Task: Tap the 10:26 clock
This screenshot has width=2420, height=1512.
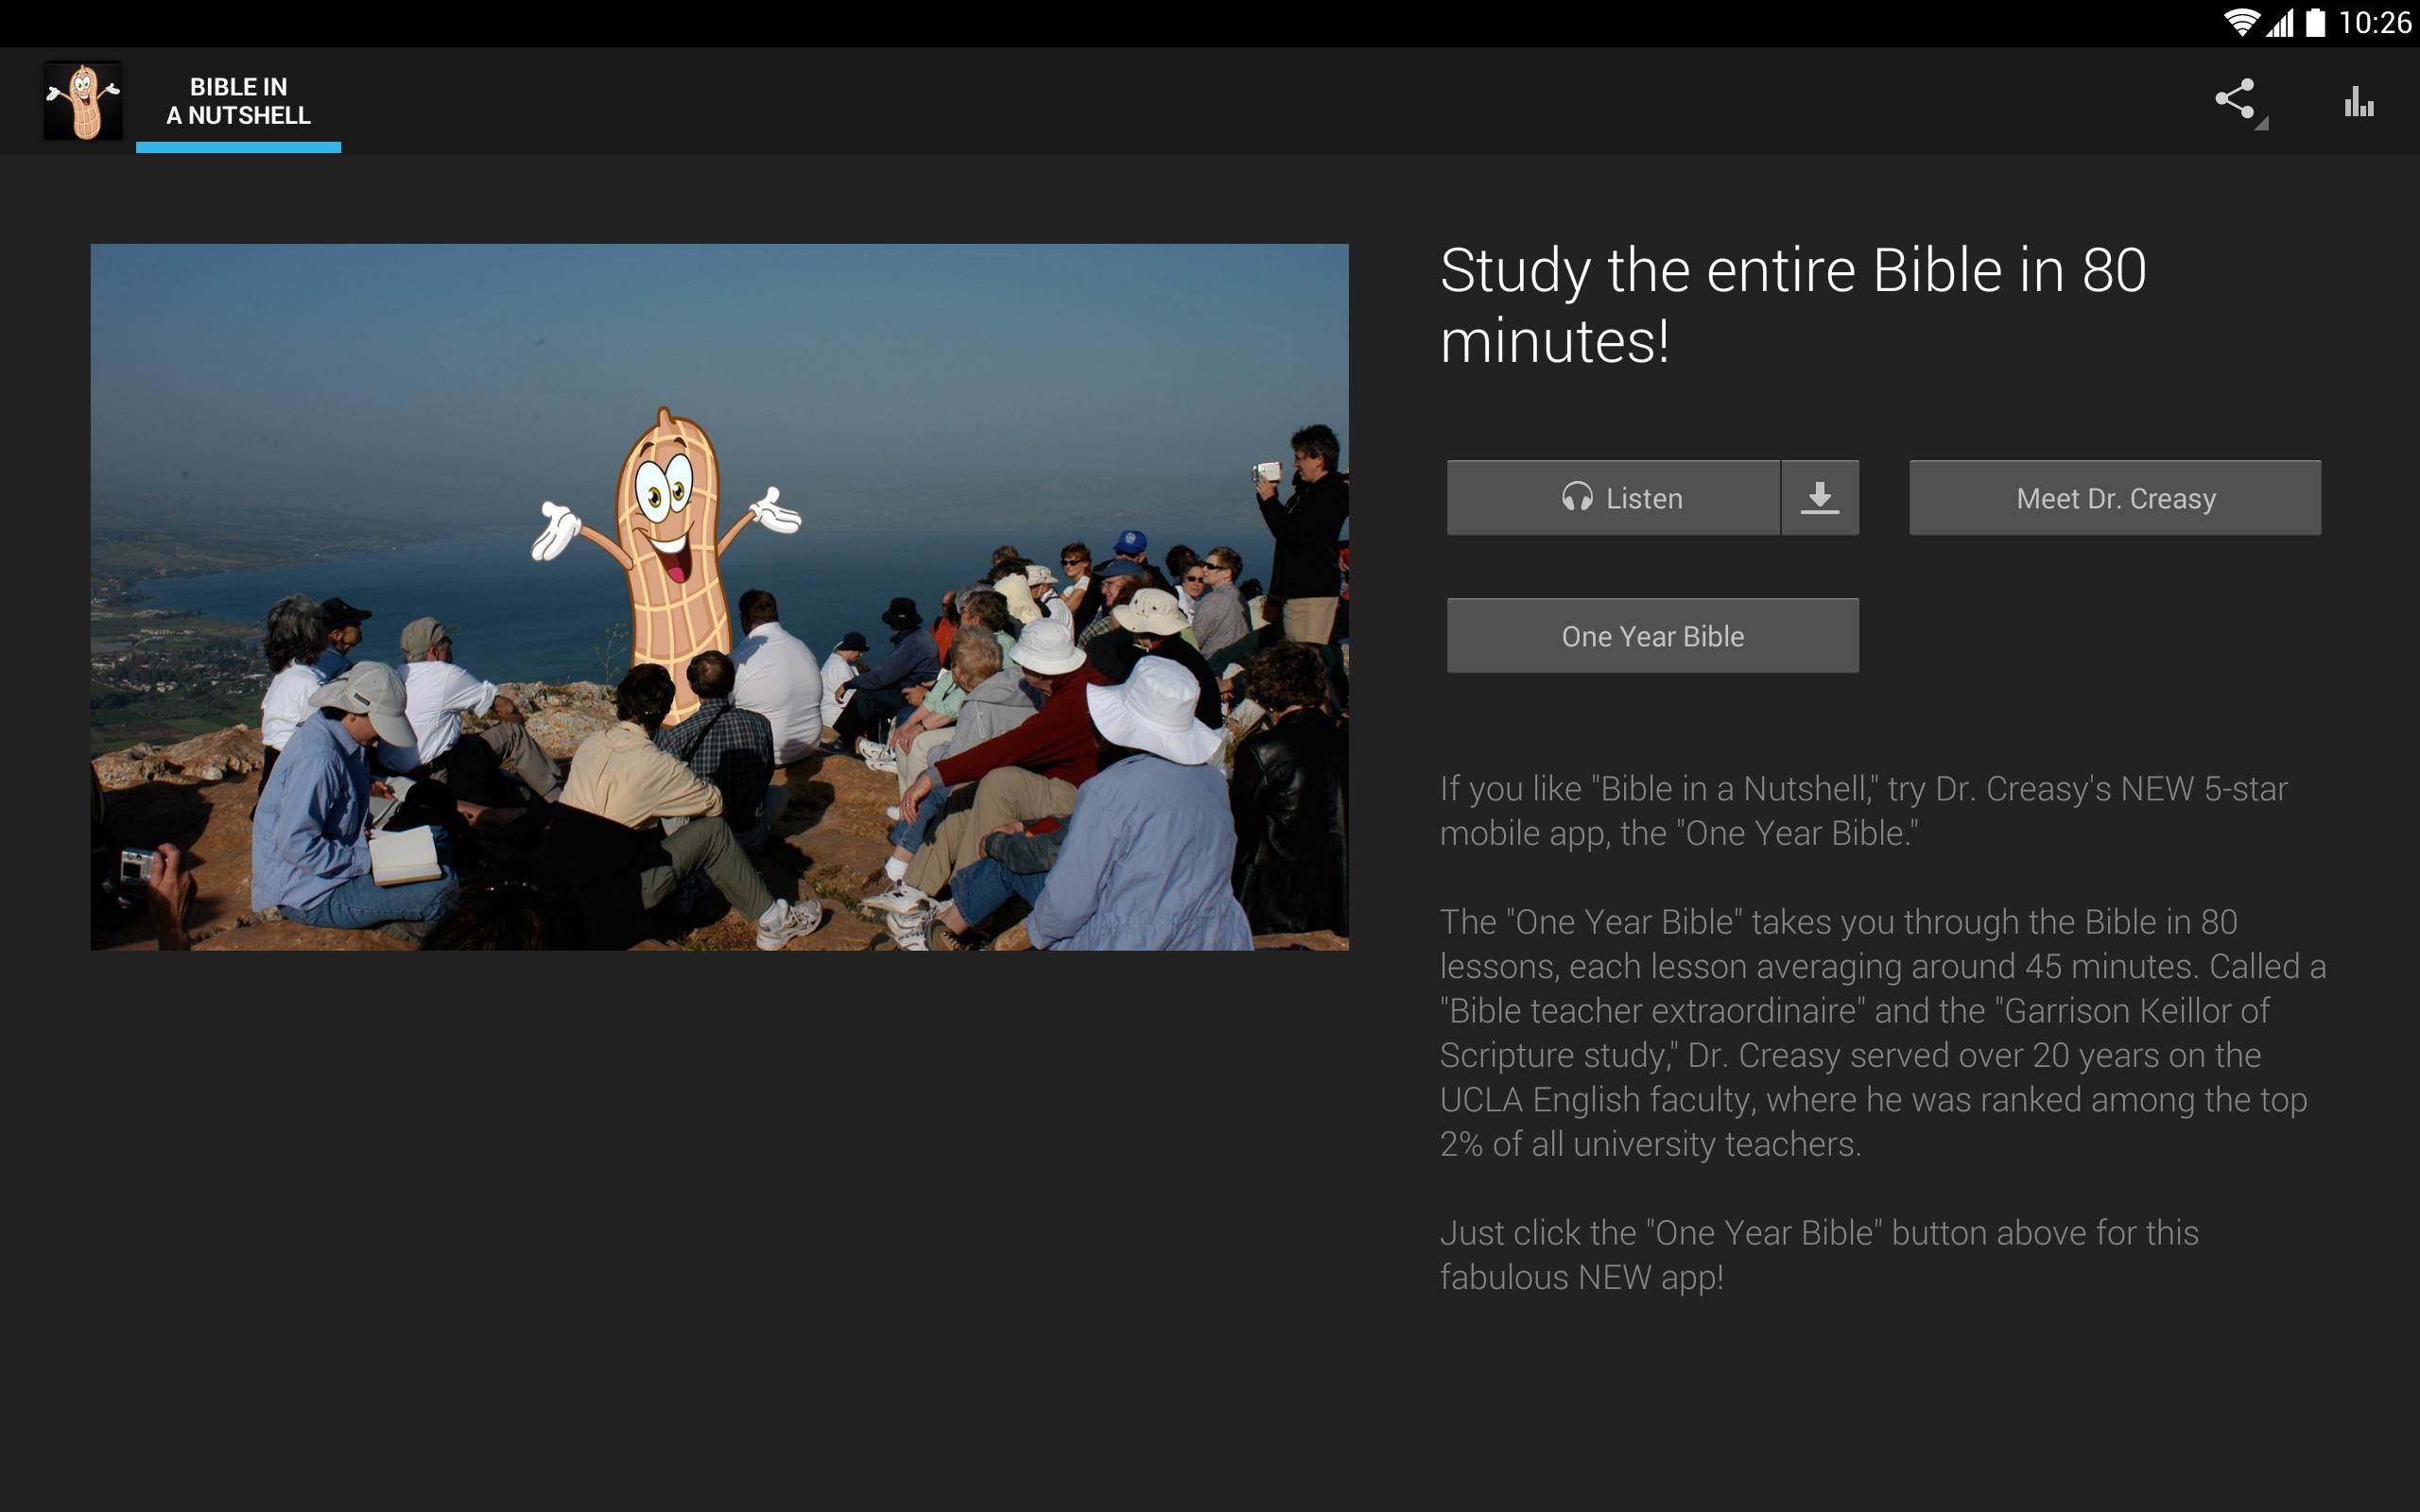Action: (2374, 22)
